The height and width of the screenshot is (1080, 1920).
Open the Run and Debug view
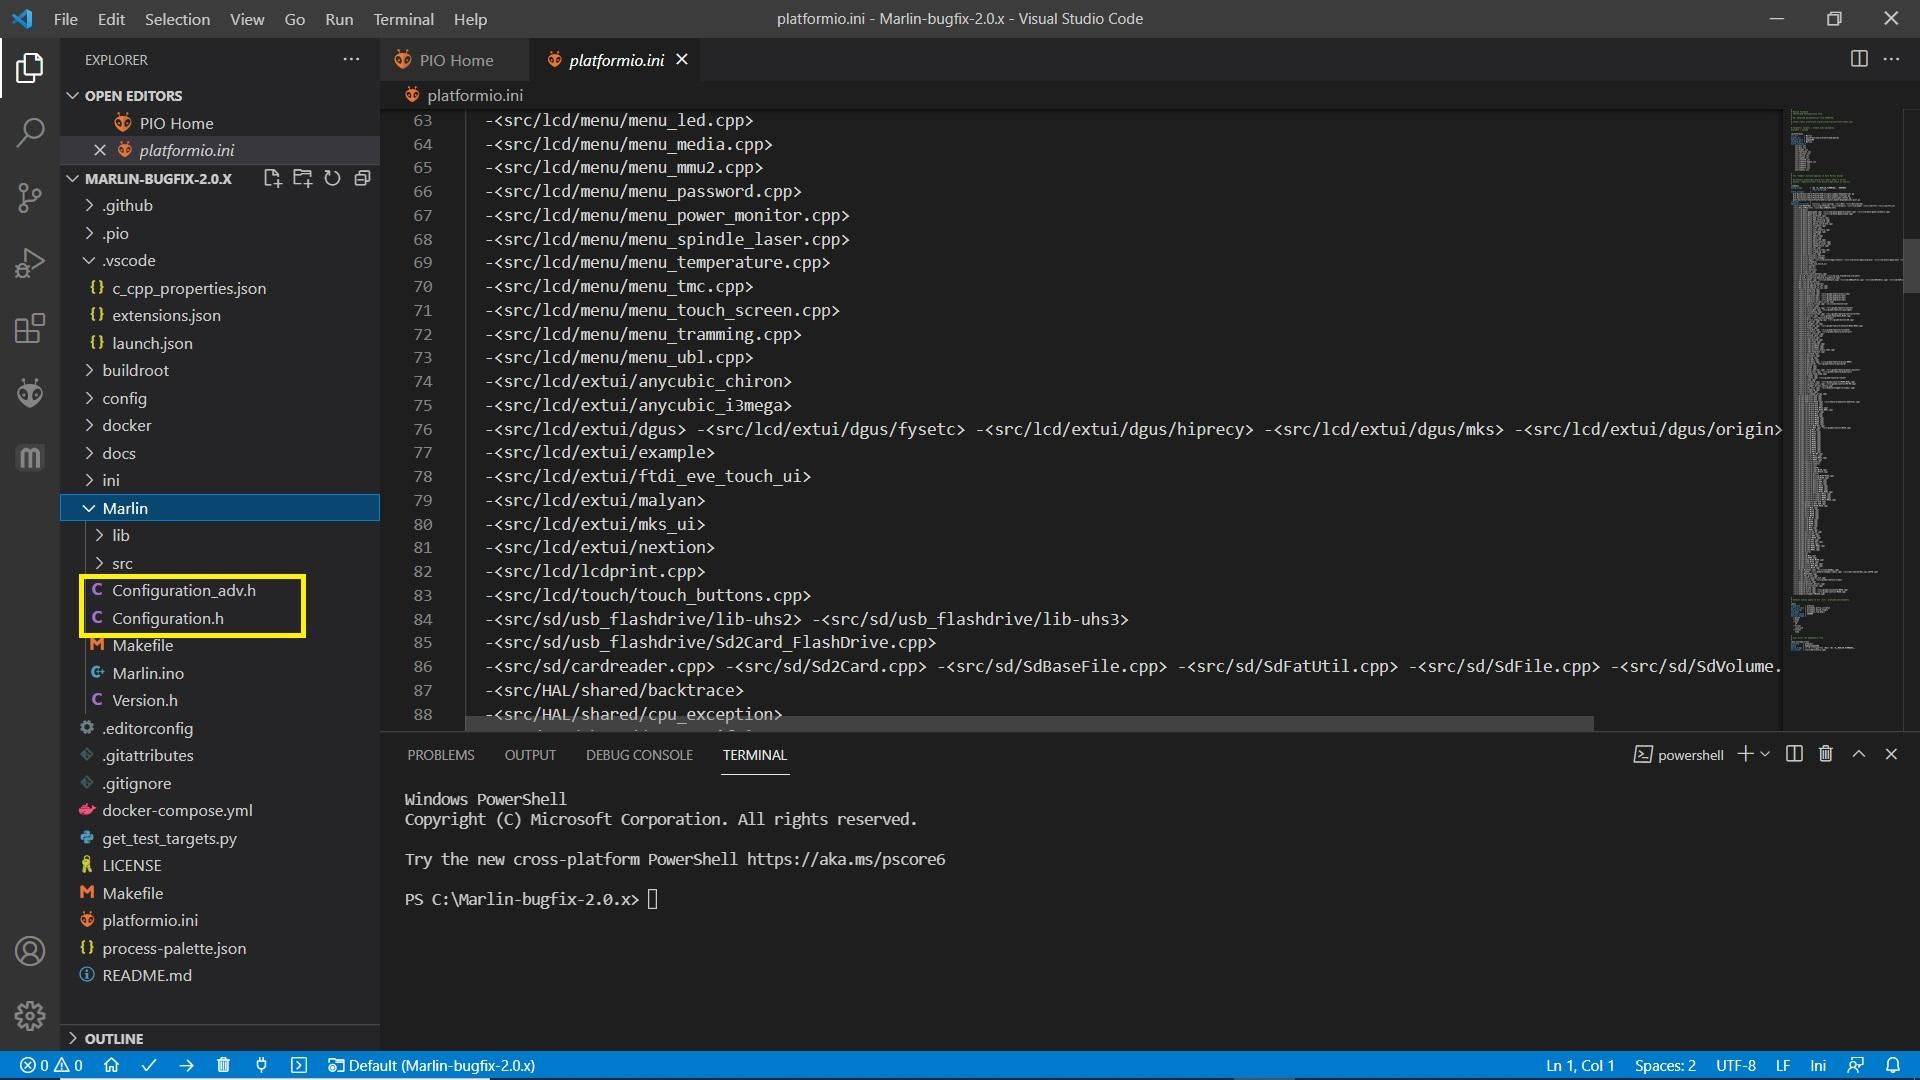pyautogui.click(x=30, y=263)
